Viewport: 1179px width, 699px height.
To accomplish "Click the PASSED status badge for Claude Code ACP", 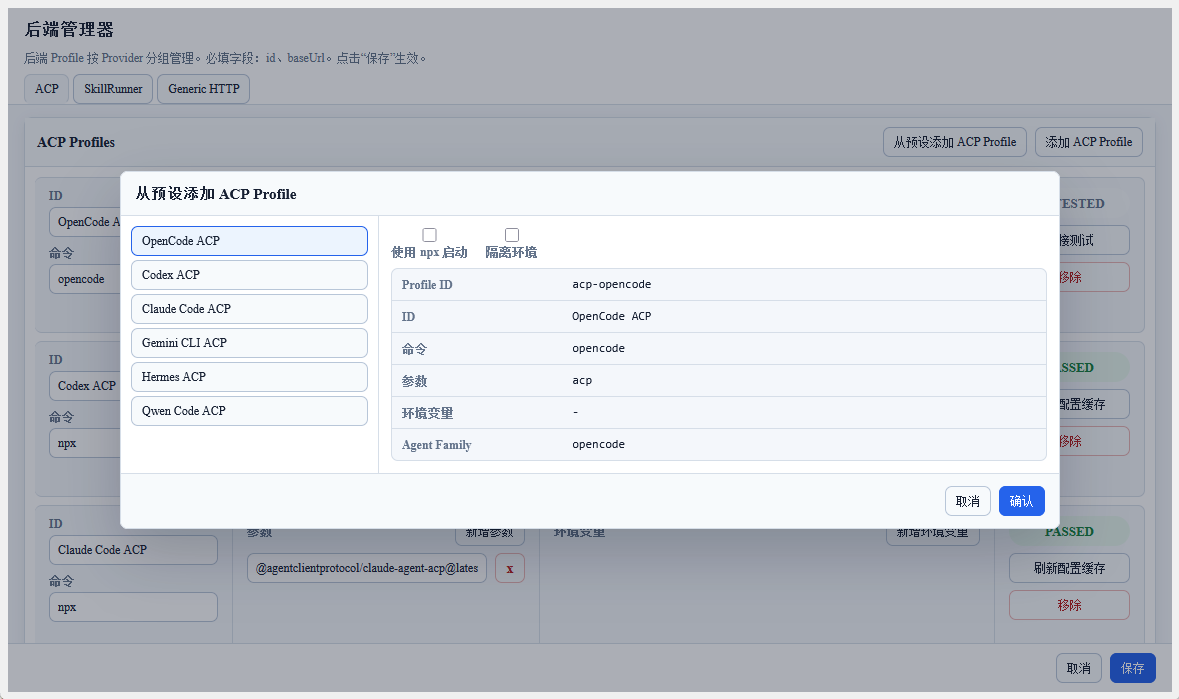I will 1068,531.
